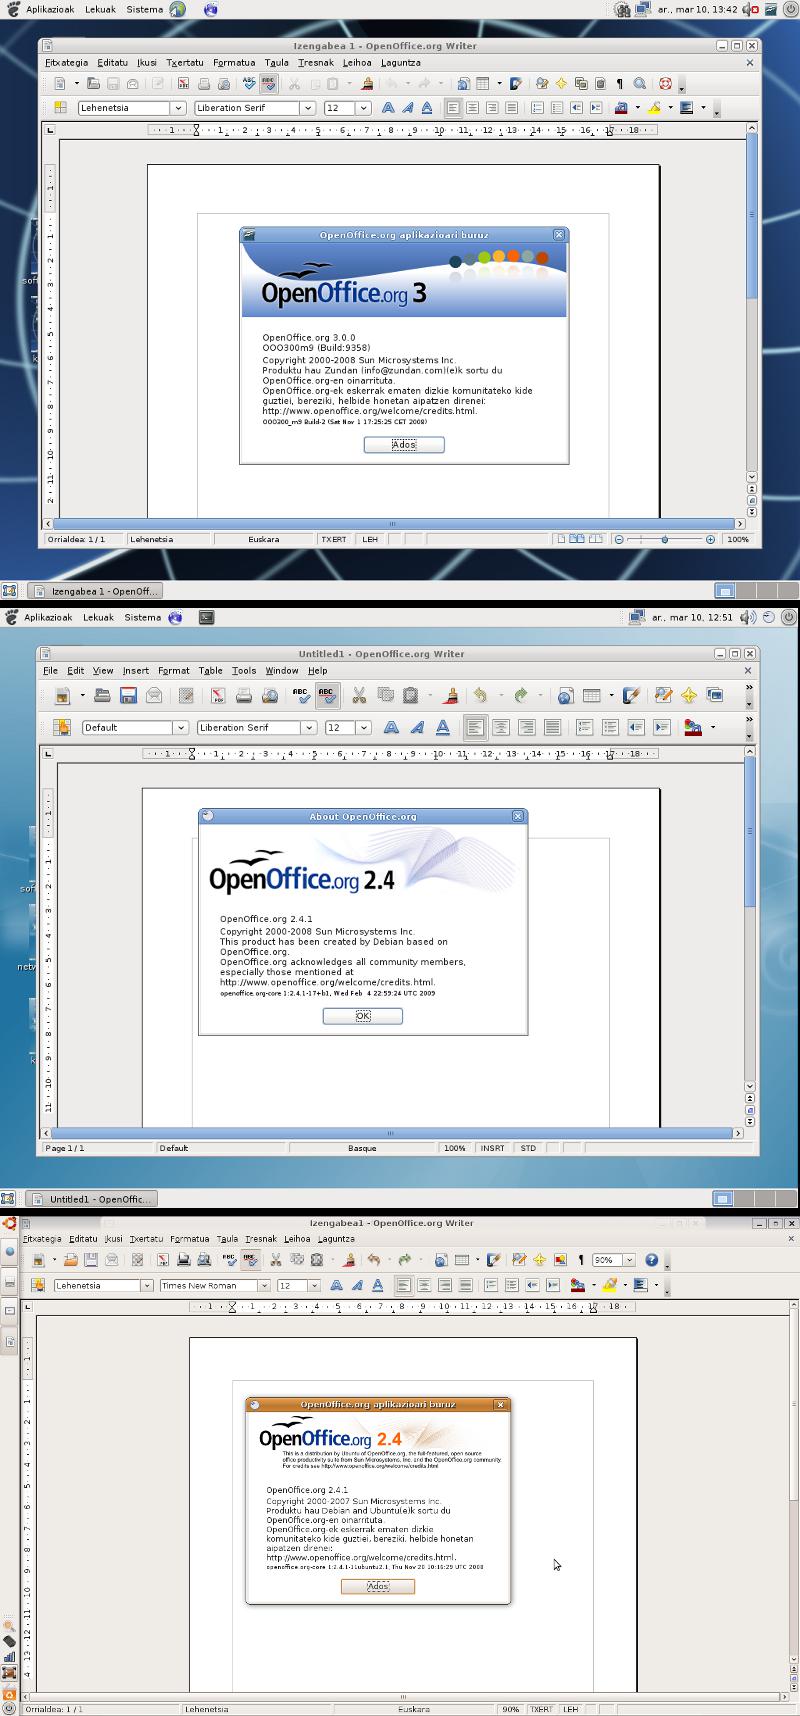Expand 90% zoom dropdown in bottom toolbar

pos(629,1260)
